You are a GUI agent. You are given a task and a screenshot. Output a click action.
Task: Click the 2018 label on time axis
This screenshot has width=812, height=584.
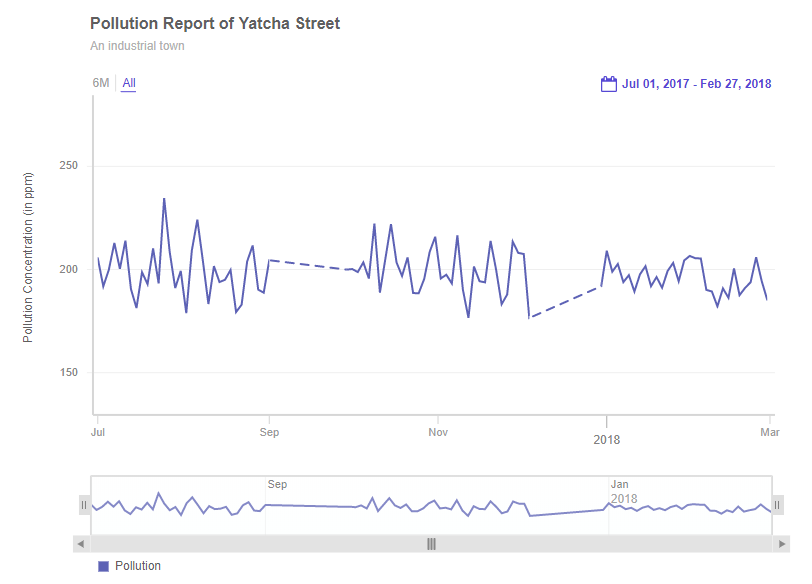pos(606,440)
